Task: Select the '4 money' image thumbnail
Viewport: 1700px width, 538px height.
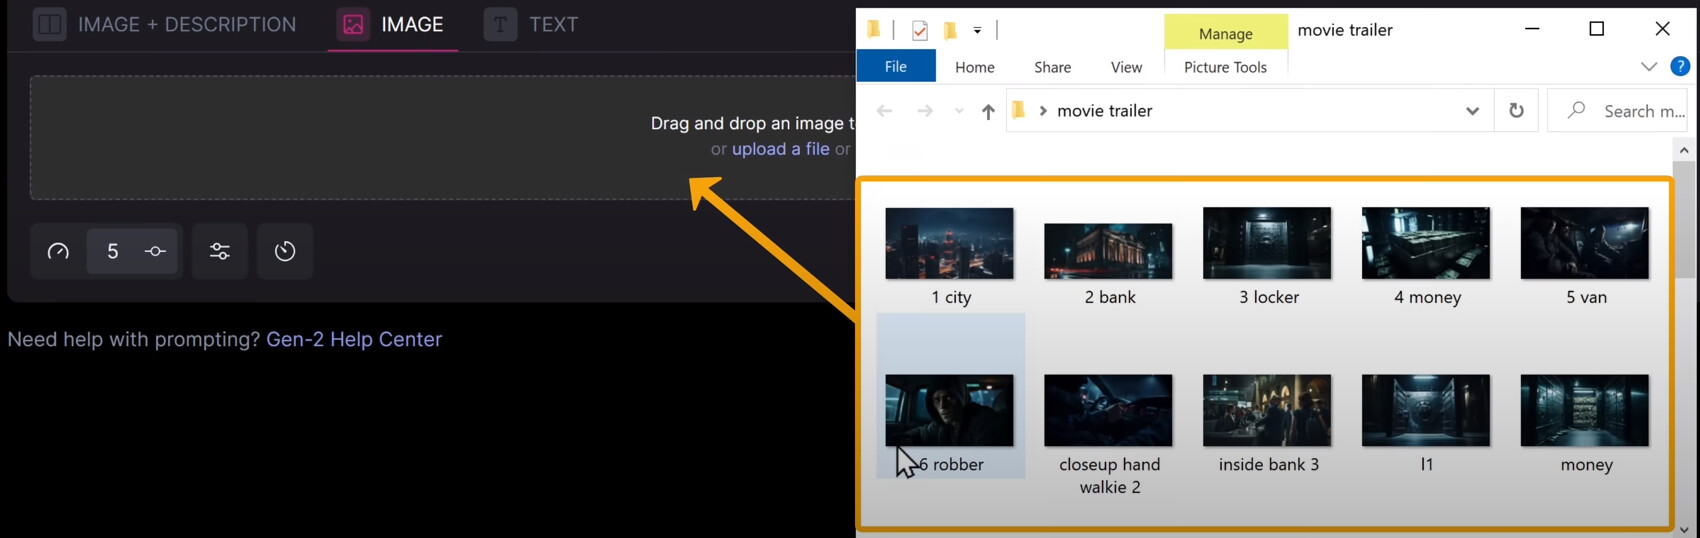Action: point(1426,243)
